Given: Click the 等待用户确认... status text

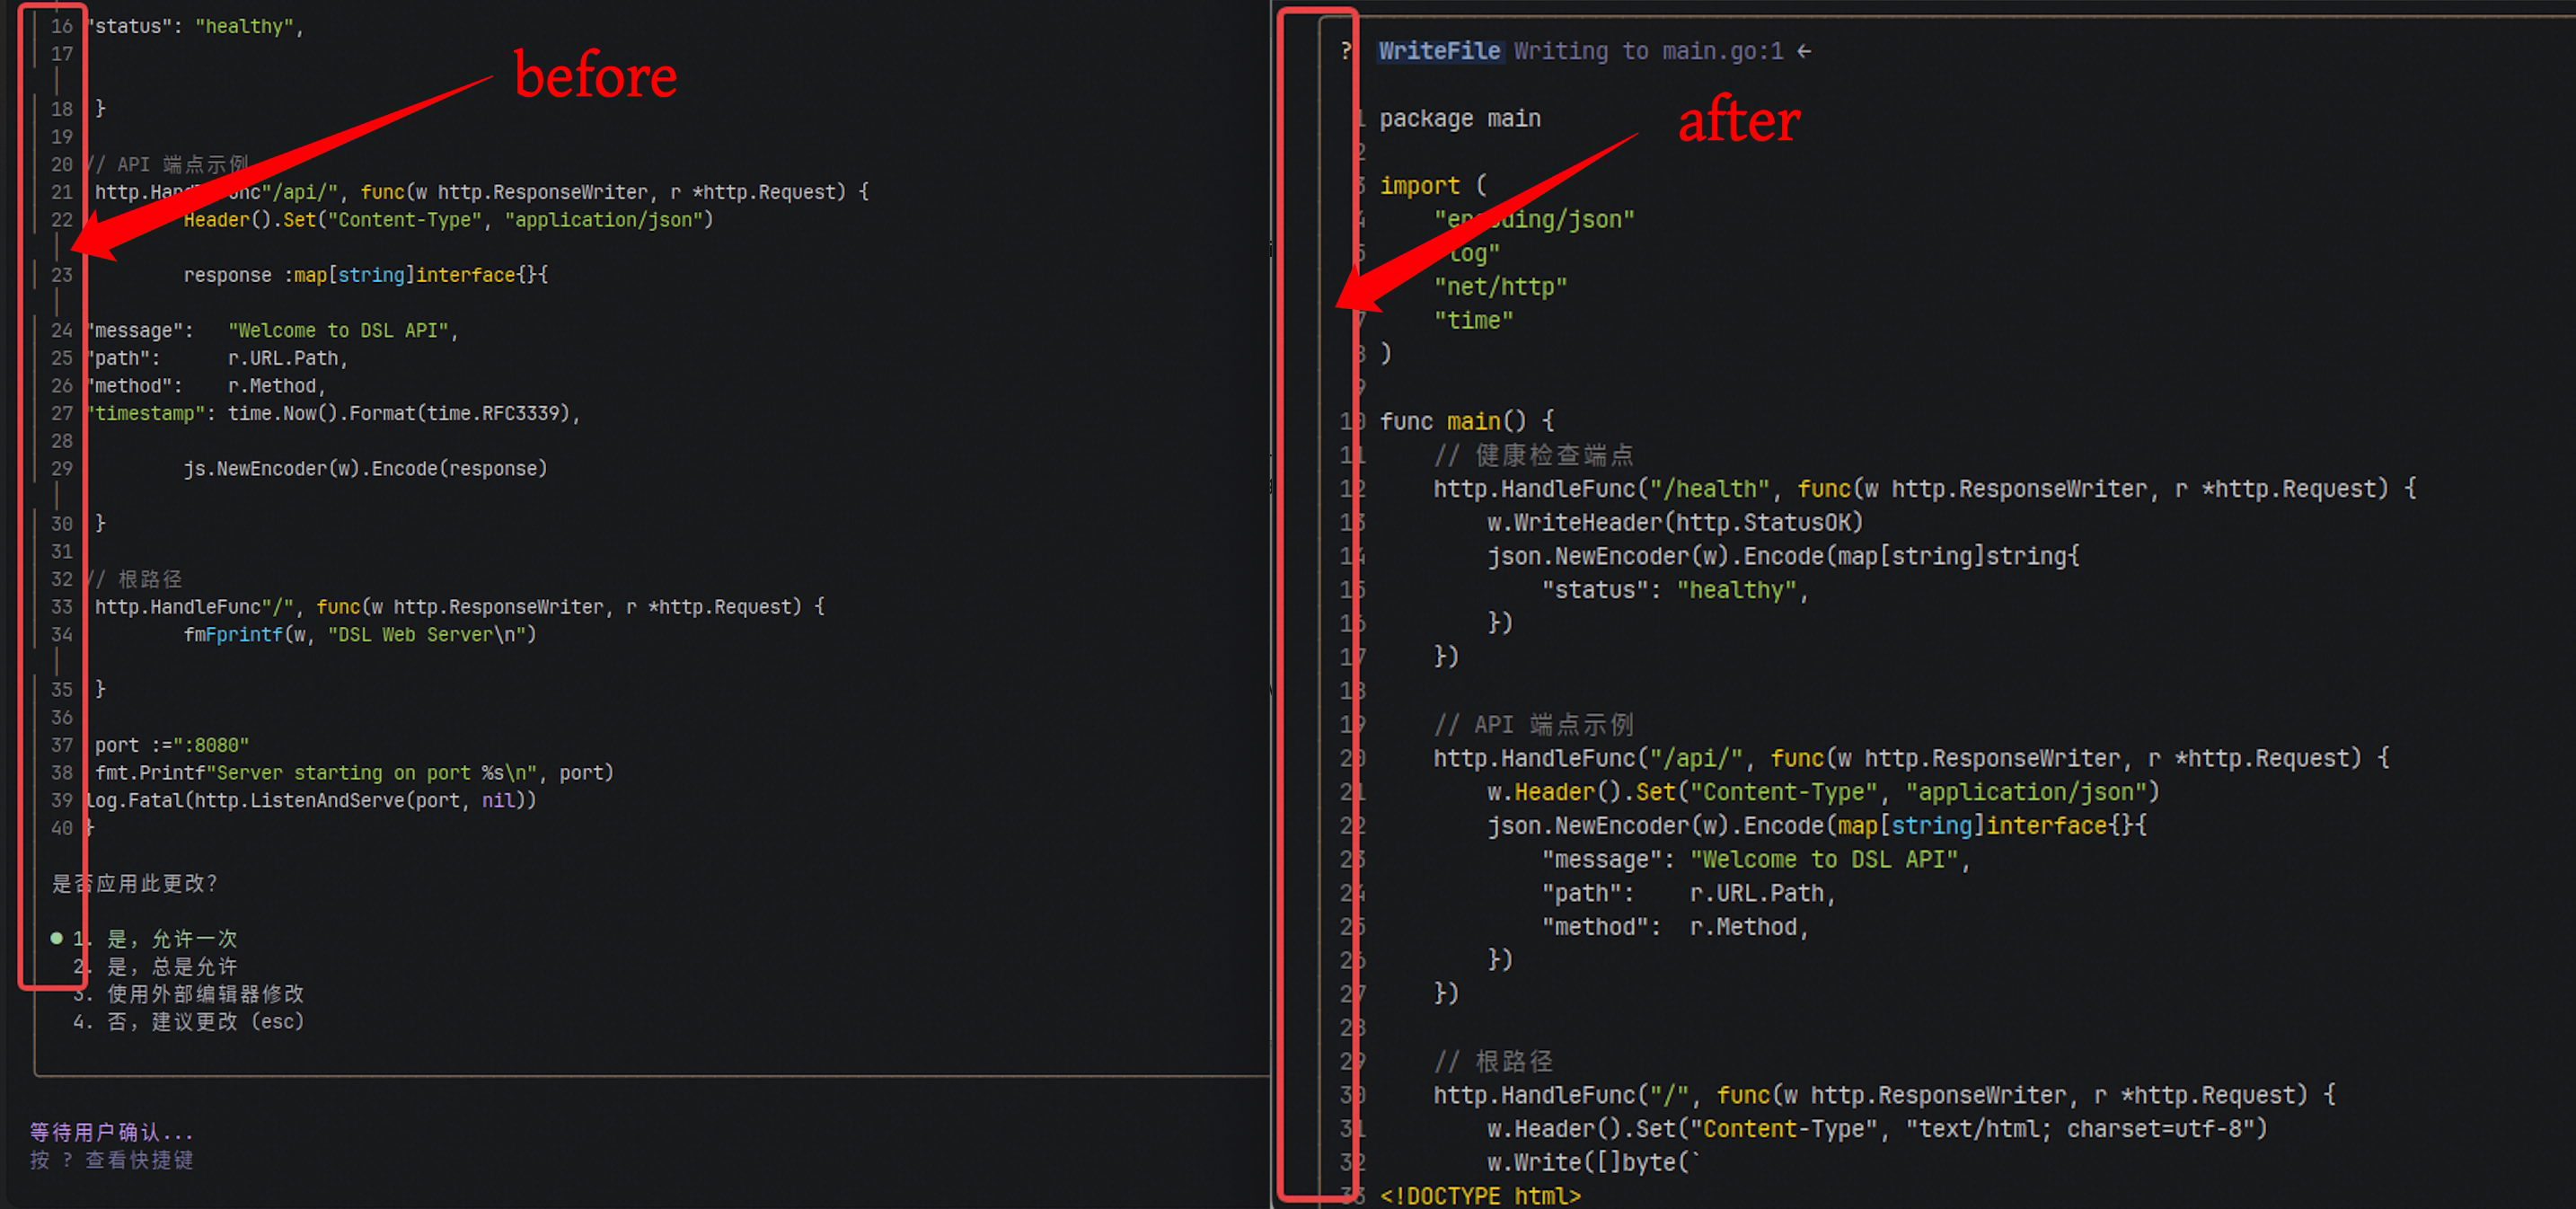Looking at the screenshot, I should pos(112,1132).
